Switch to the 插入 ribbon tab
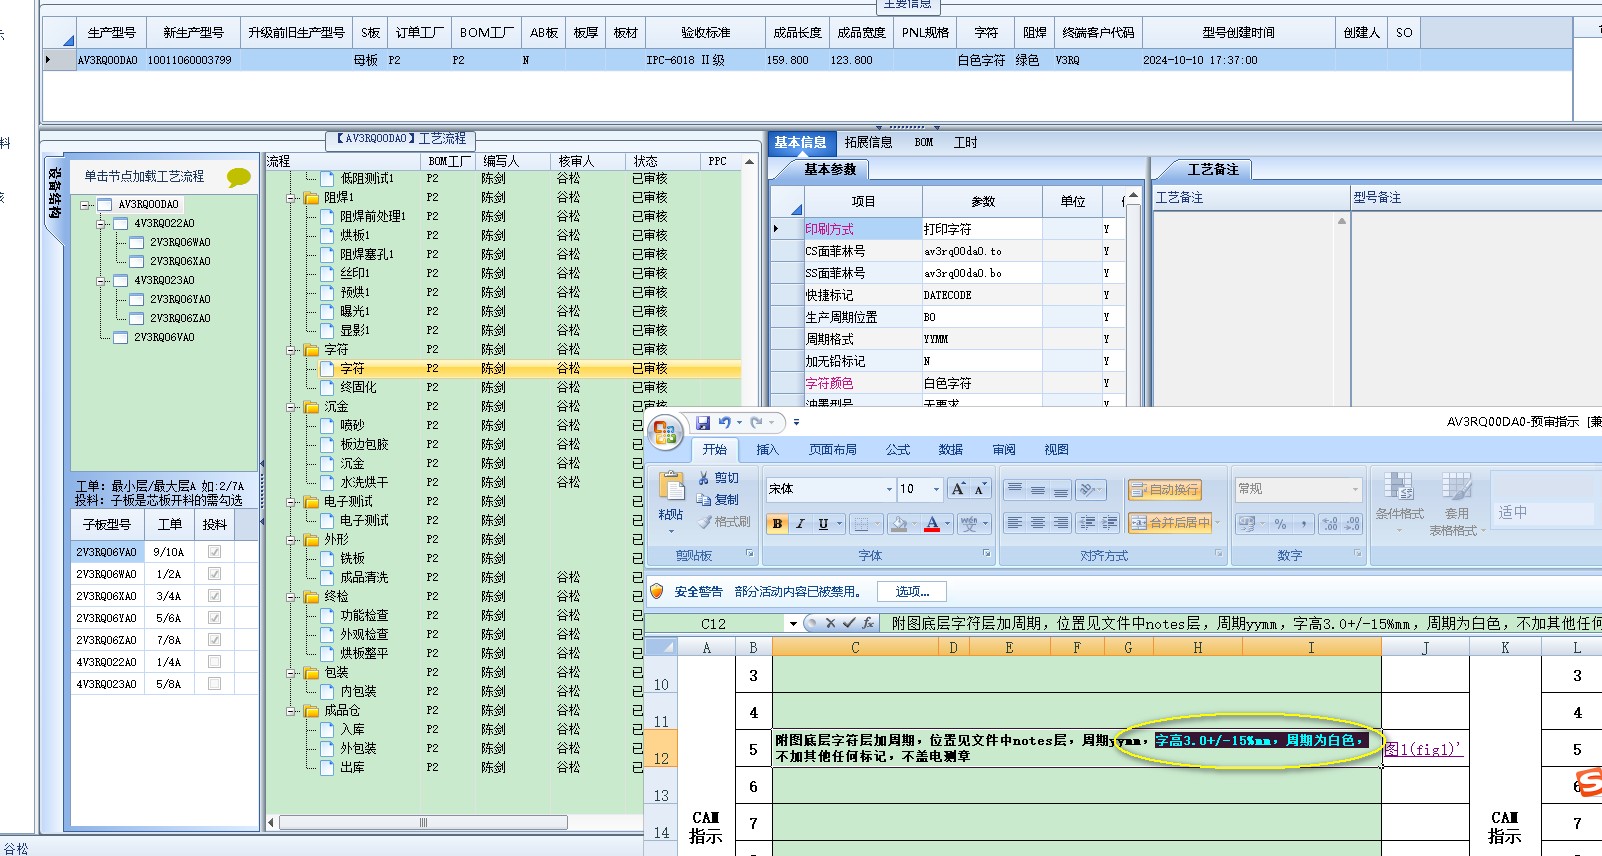The width and height of the screenshot is (1602, 856). click(x=767, y=450)
